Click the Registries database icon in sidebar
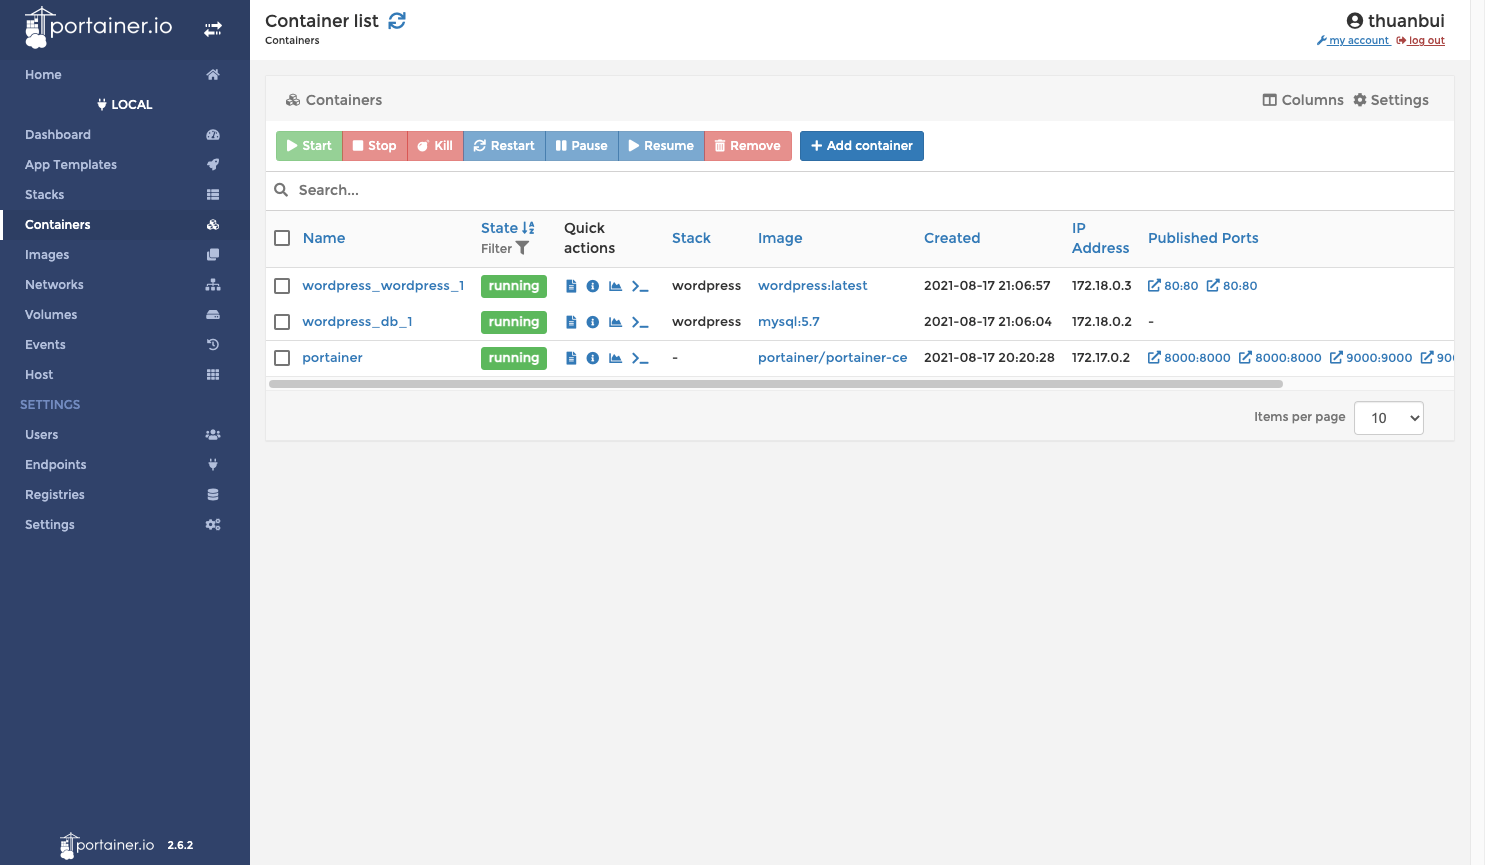 (213, 495)
